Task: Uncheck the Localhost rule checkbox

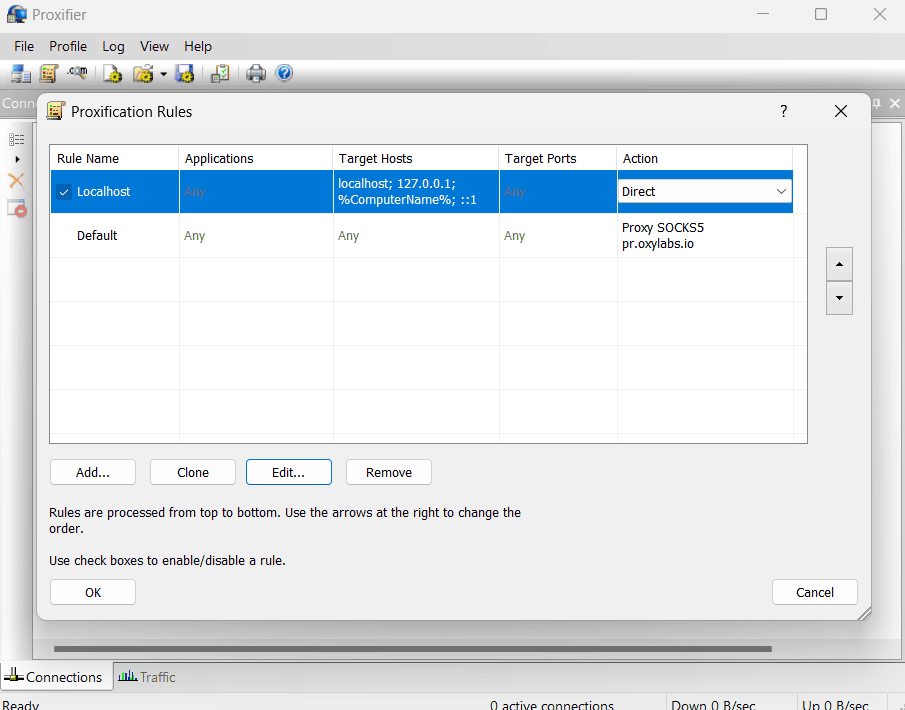Action: [64, 192]
